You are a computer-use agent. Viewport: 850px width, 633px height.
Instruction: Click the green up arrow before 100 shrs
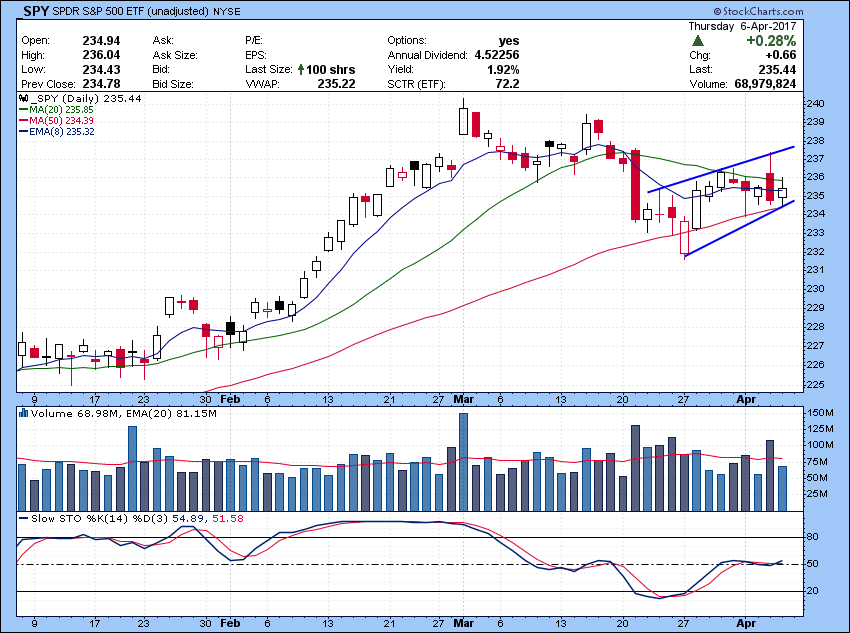tap(300, 69)
